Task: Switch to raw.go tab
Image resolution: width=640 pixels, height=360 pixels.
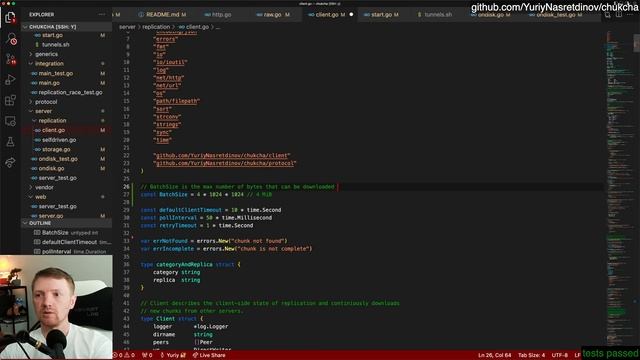Action: tap(273, 15)
